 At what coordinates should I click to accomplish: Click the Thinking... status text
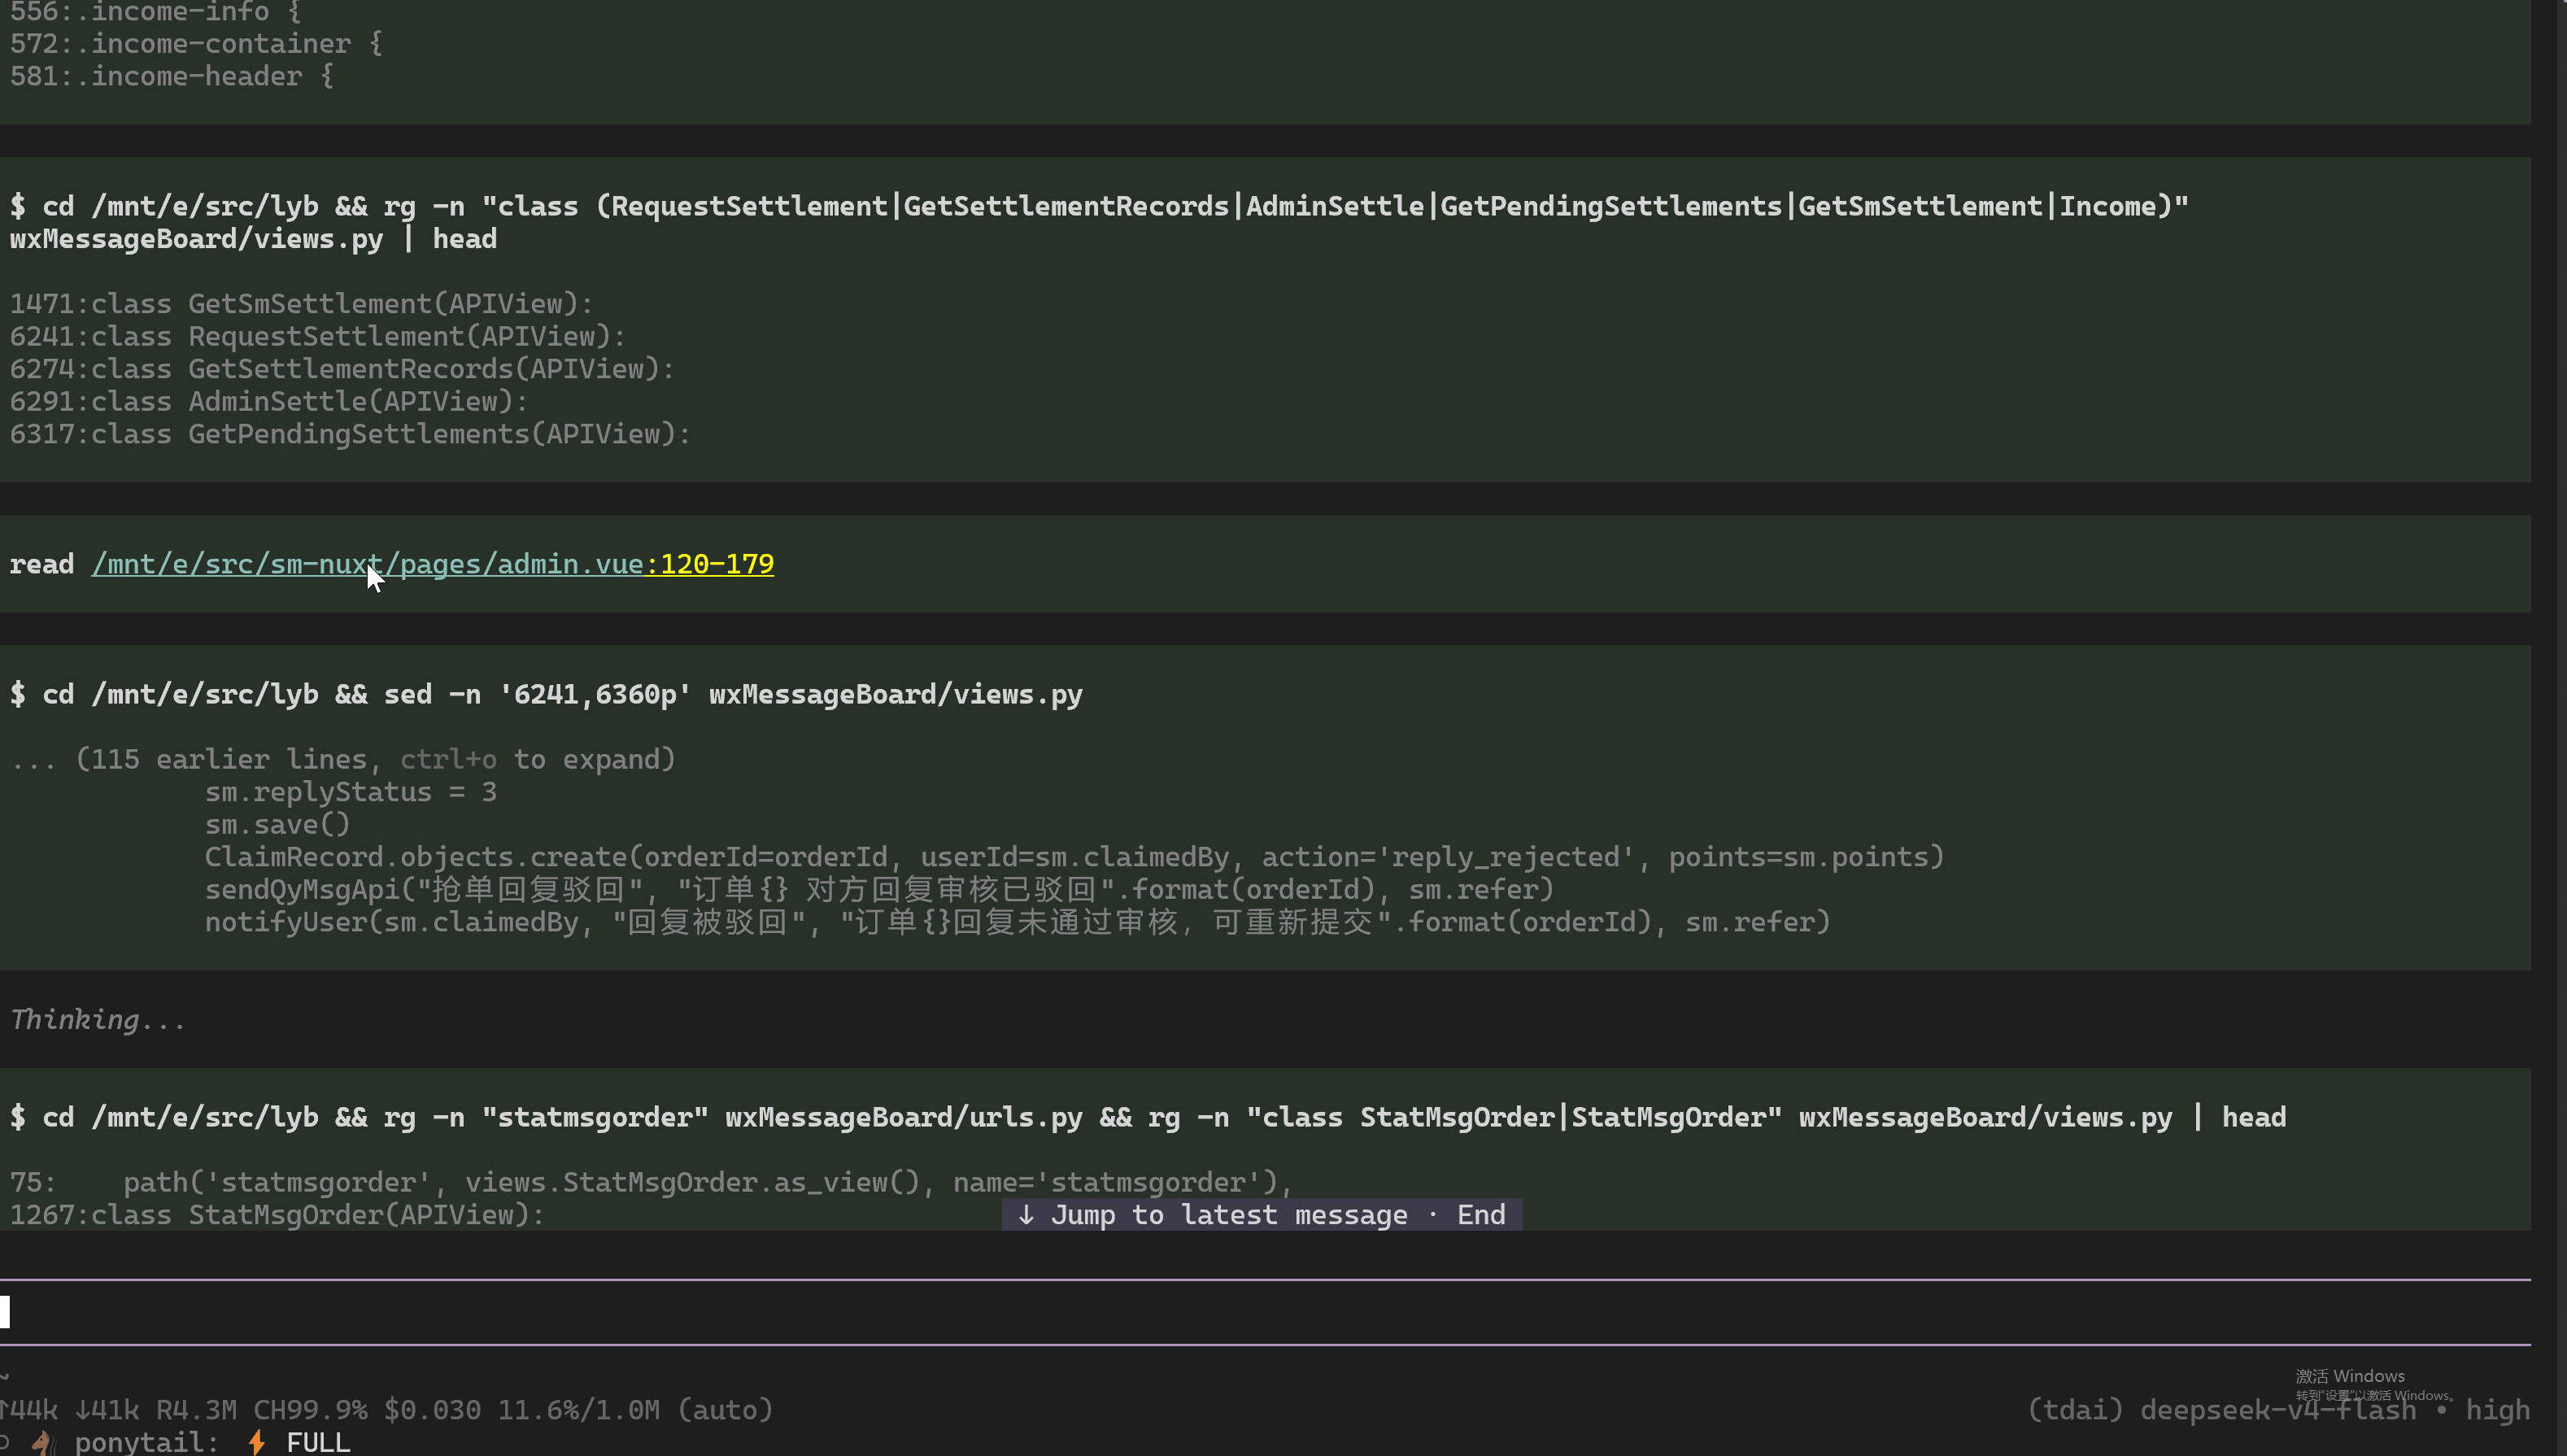(97, 1019)
